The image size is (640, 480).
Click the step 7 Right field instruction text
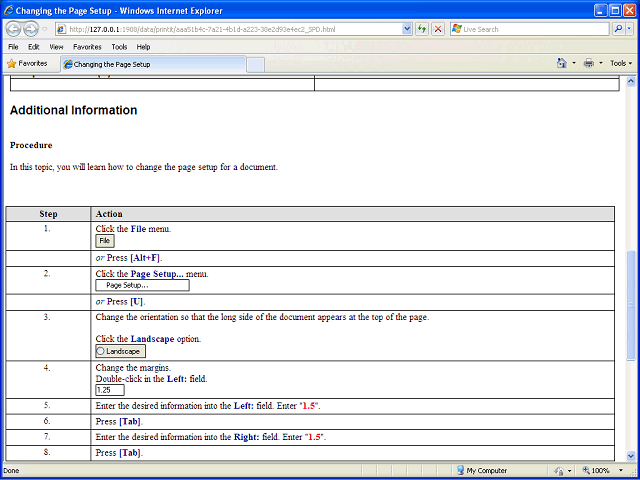tap(211, 437)
